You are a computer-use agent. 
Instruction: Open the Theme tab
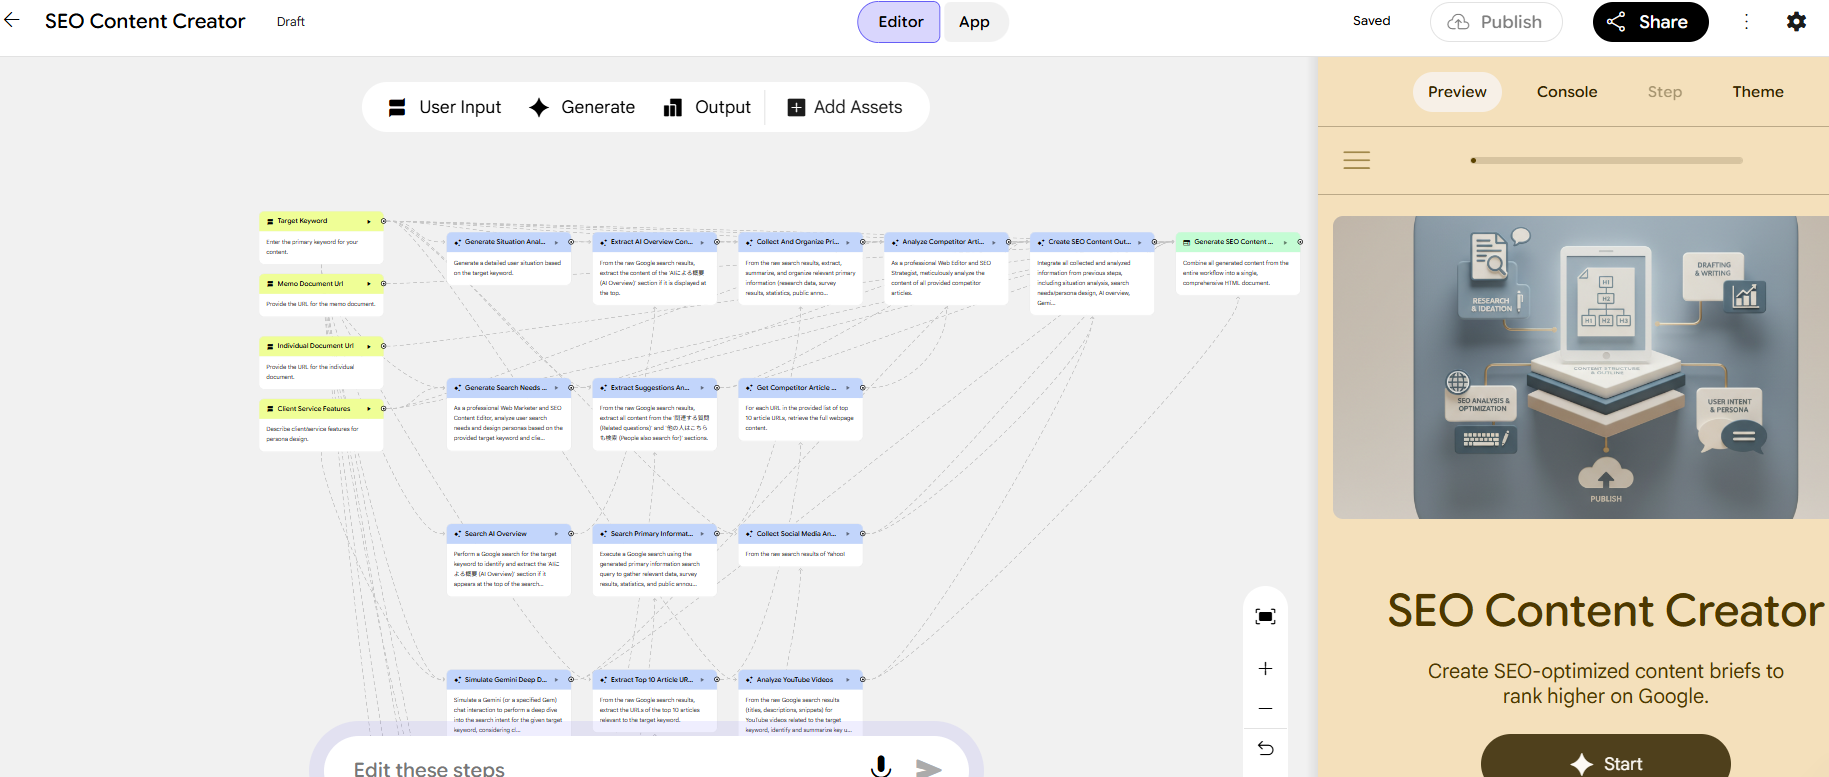[x=1757, y=92]
